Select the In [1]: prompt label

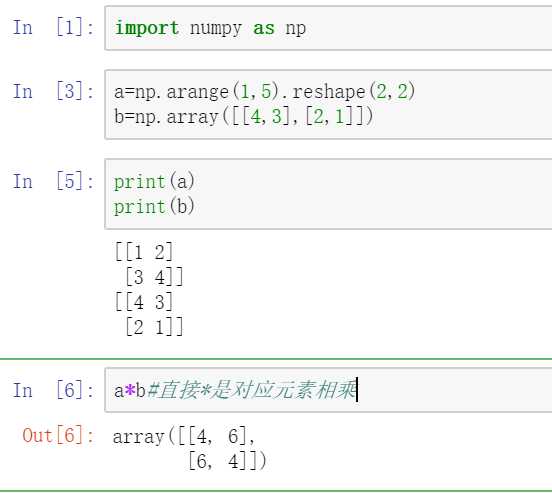54,27
